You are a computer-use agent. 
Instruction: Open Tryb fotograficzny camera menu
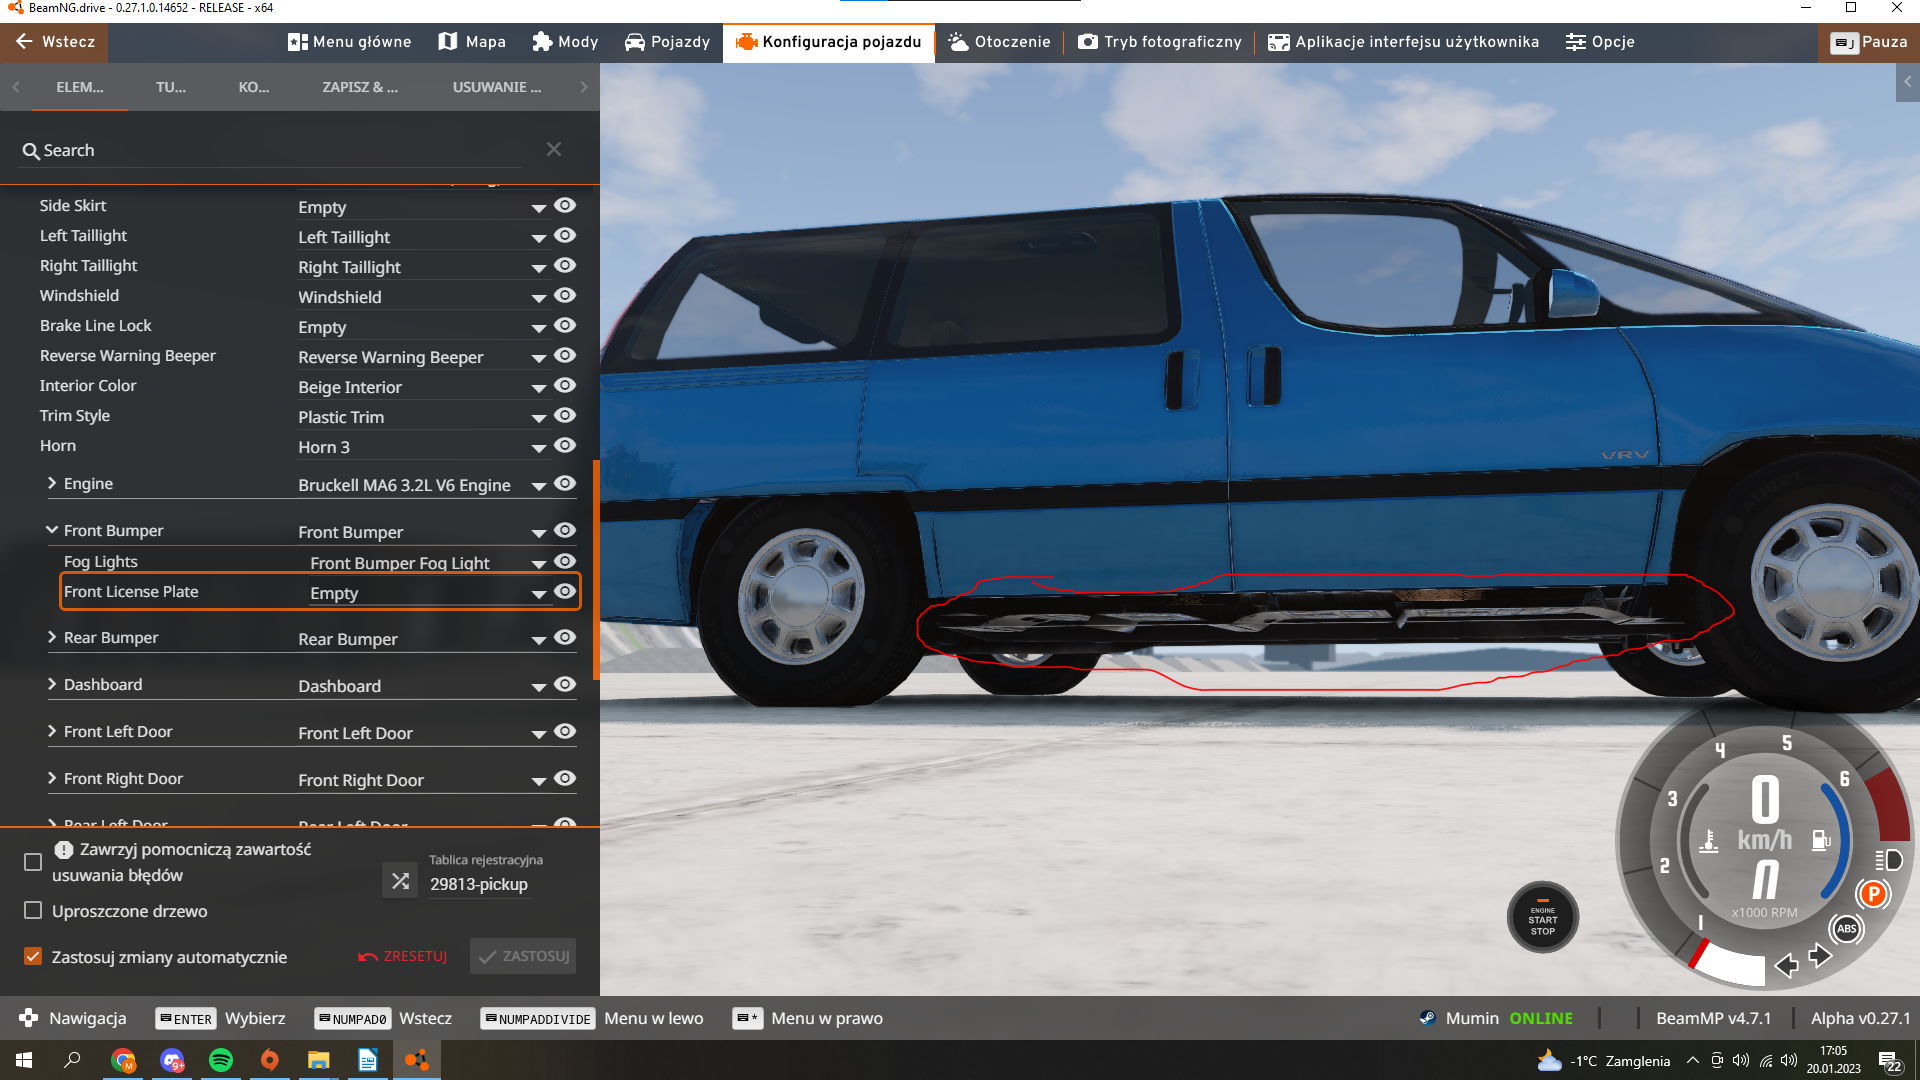pos(1159,42)
